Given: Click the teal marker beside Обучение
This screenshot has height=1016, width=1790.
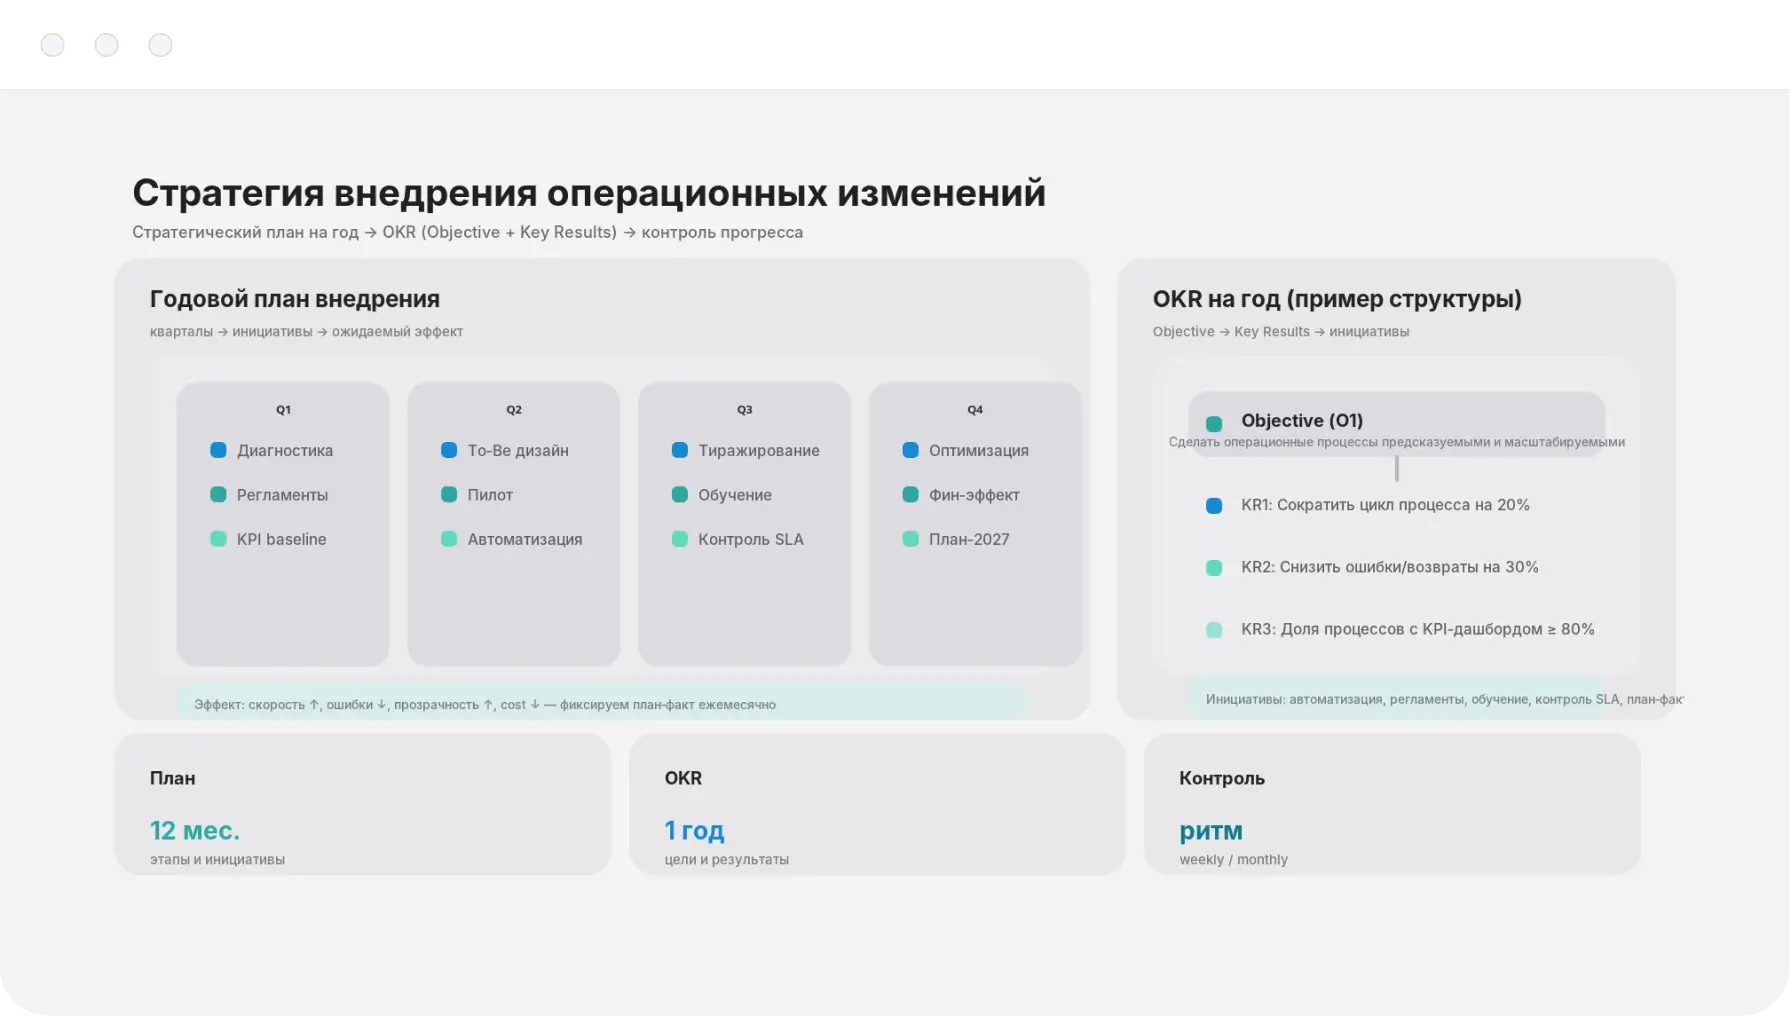Looking at the screenshot, I should tap(680, 494).
